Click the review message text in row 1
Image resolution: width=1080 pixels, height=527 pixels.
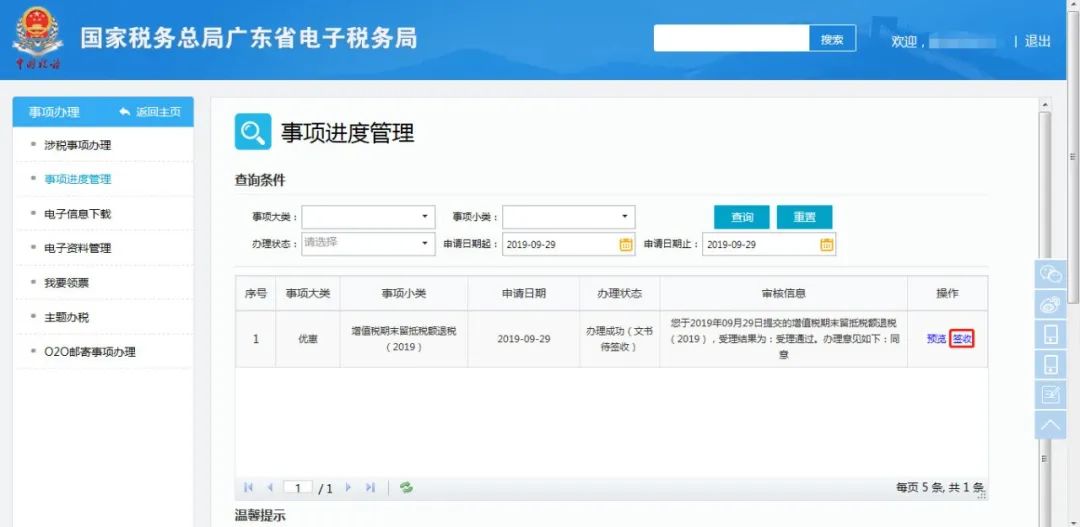pos(784,339)
